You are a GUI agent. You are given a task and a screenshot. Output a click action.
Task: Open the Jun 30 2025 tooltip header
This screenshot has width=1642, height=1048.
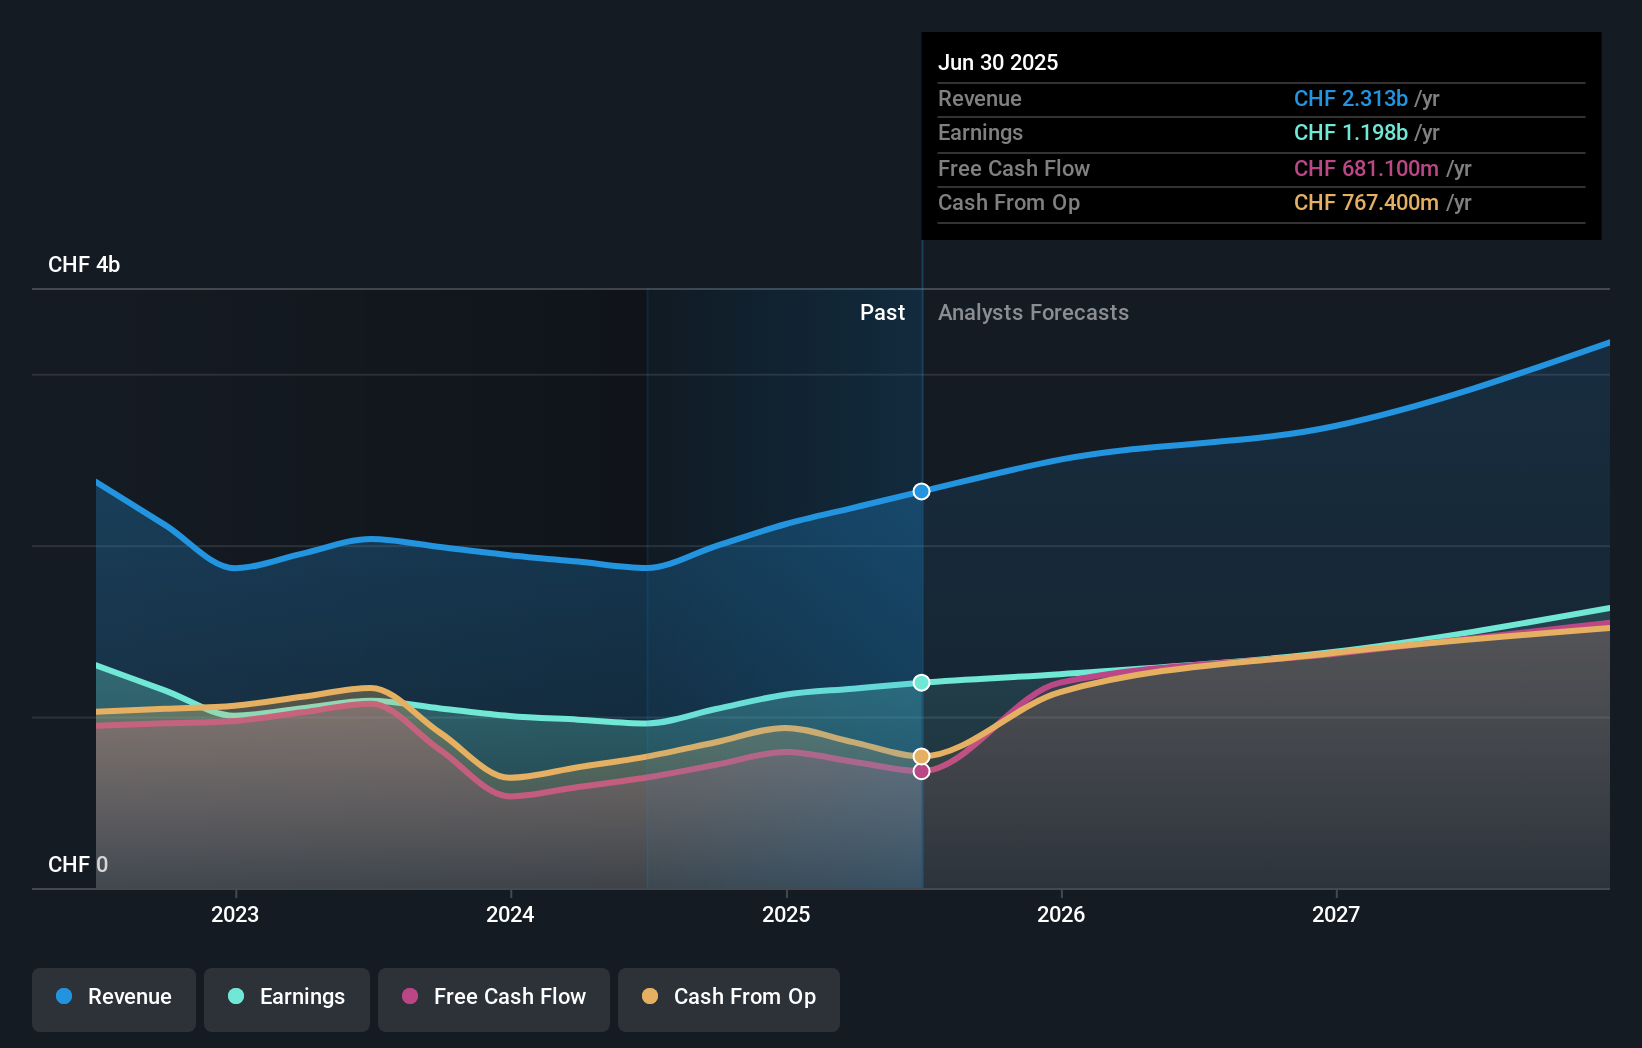(998, 62)
